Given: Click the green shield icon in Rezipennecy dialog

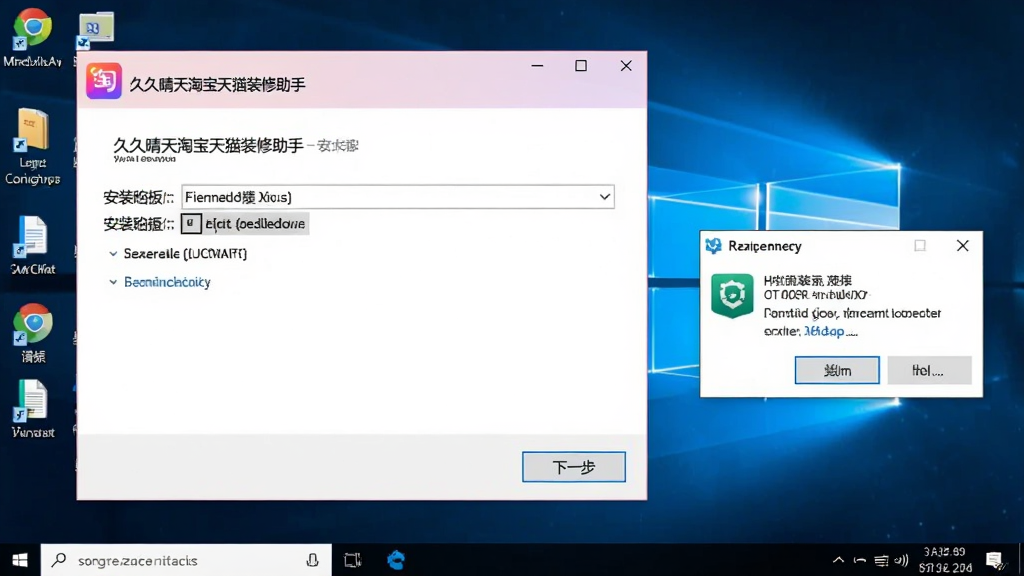Looking at the screenshot, I should coord(732,296).
